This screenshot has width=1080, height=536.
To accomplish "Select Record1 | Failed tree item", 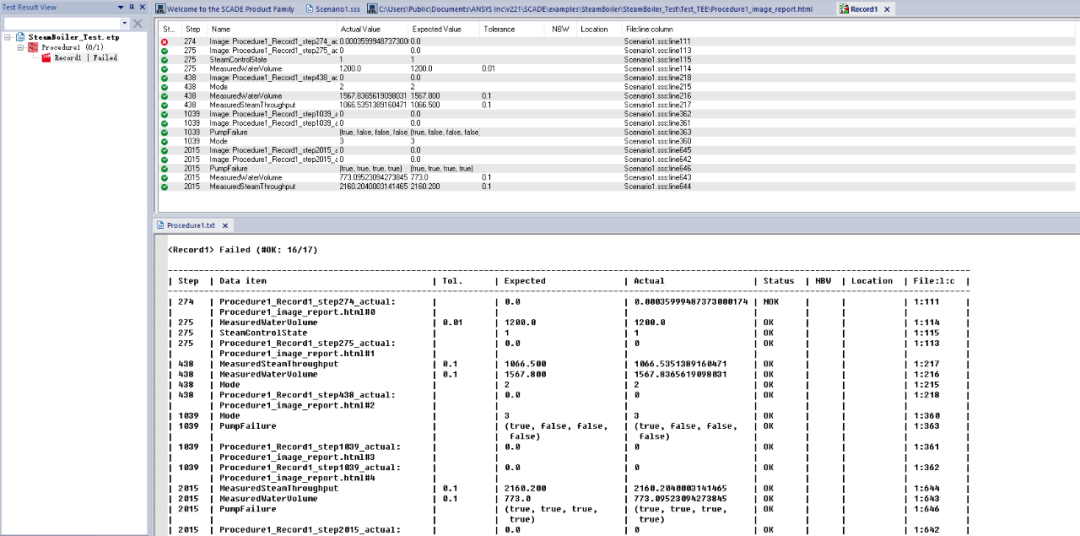I will tap(86, 58).
